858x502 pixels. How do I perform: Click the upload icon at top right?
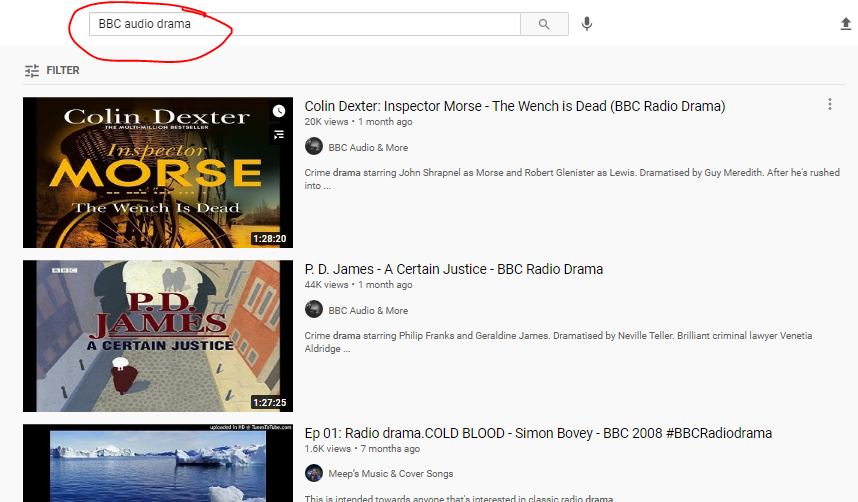(845, 24)
